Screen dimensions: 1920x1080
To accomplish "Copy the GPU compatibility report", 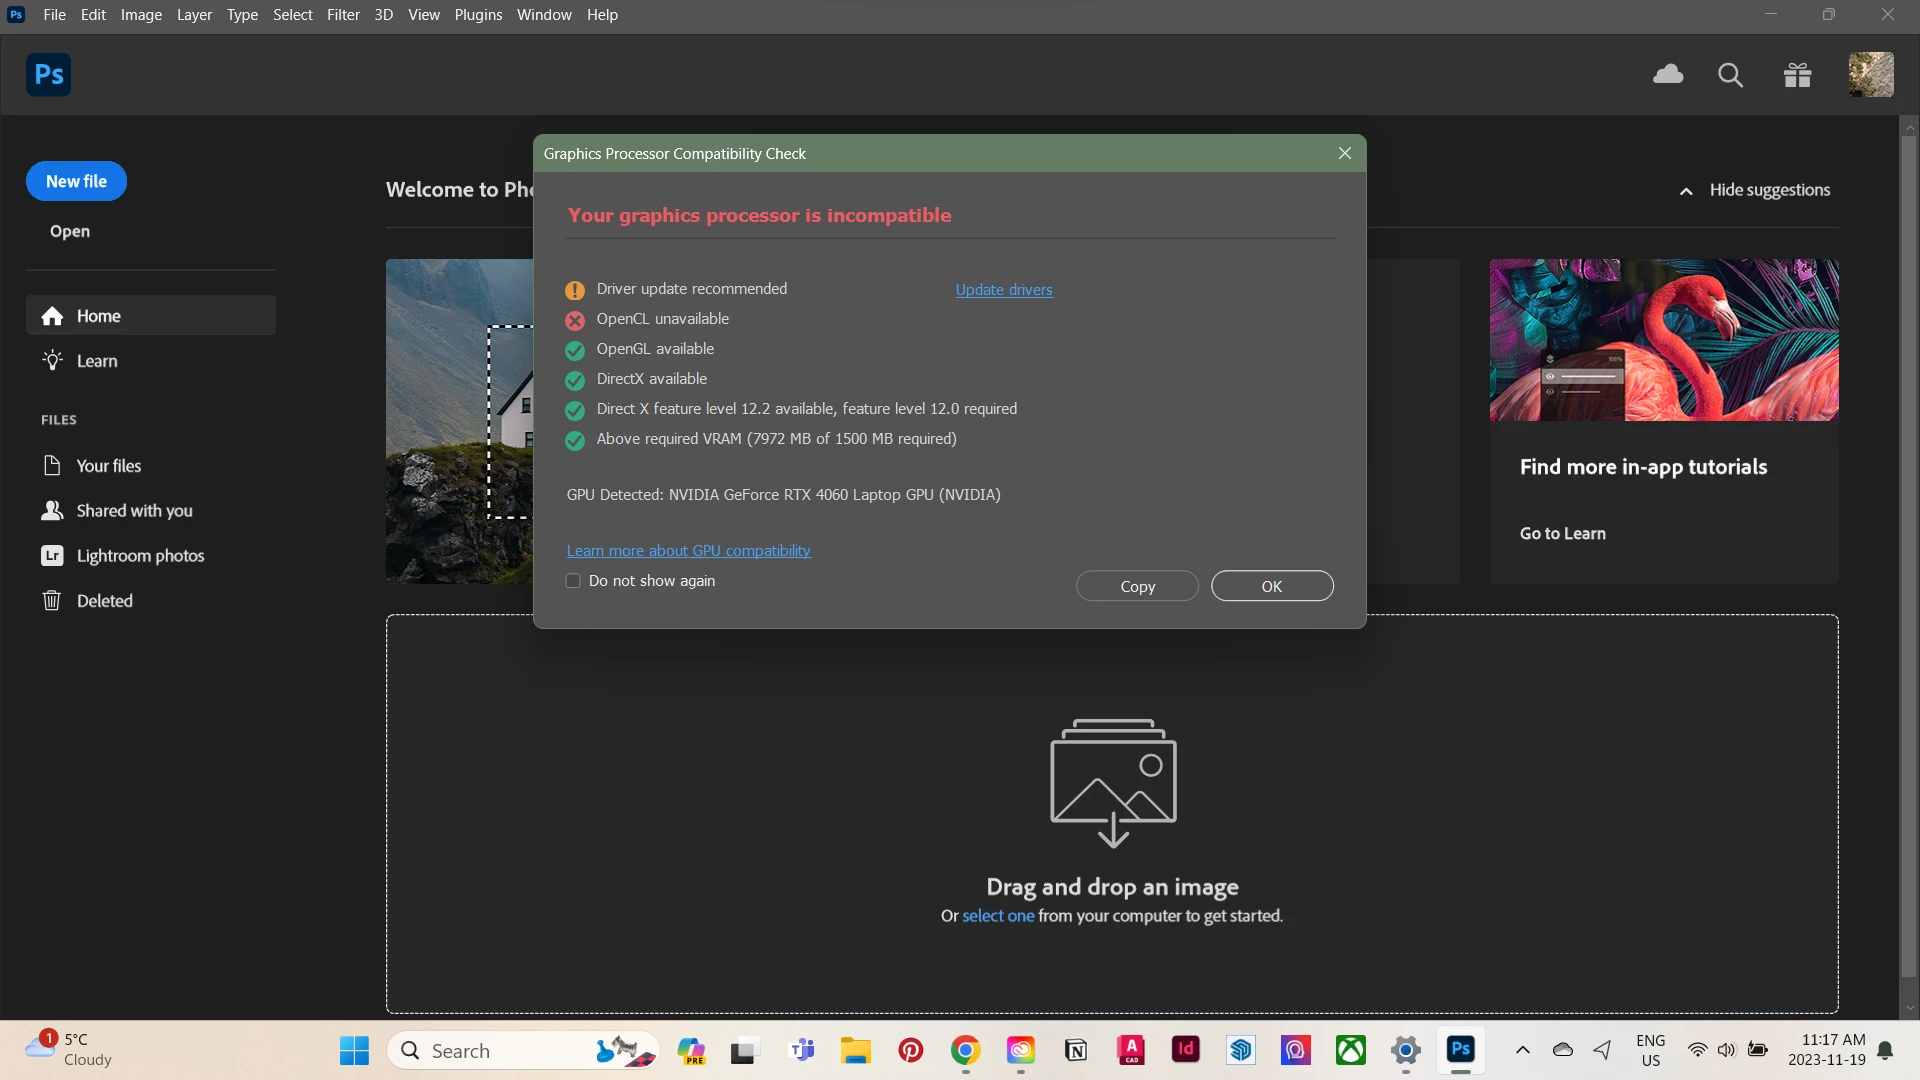I will point(1137,587).
